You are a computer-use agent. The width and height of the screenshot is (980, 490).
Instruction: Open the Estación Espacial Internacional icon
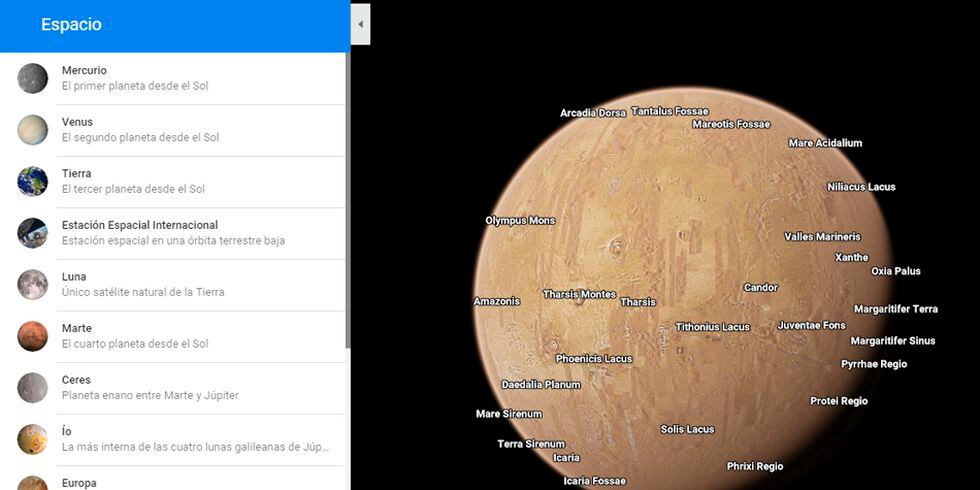(32, 233)
